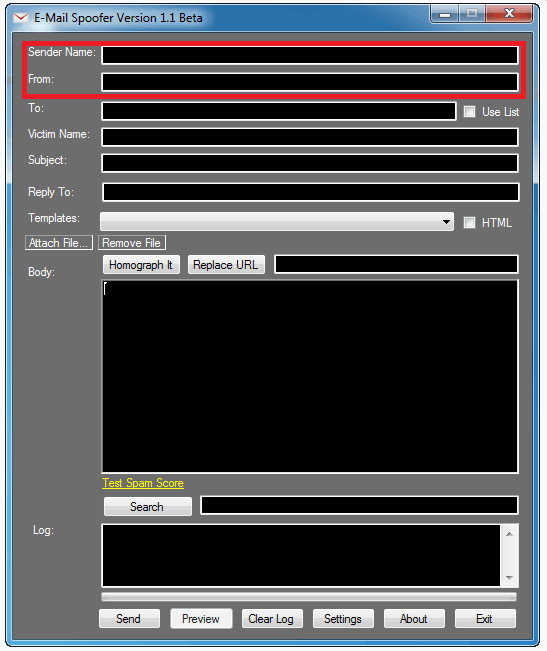Click the Clear Log button
Viewport: 547px width, 651px height.
[272, 619]
